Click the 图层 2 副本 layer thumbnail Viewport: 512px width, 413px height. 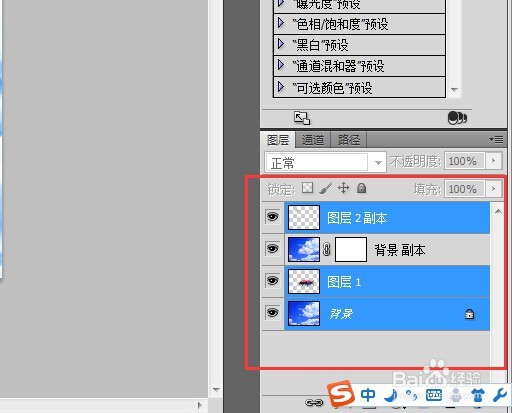pos(304,217)
